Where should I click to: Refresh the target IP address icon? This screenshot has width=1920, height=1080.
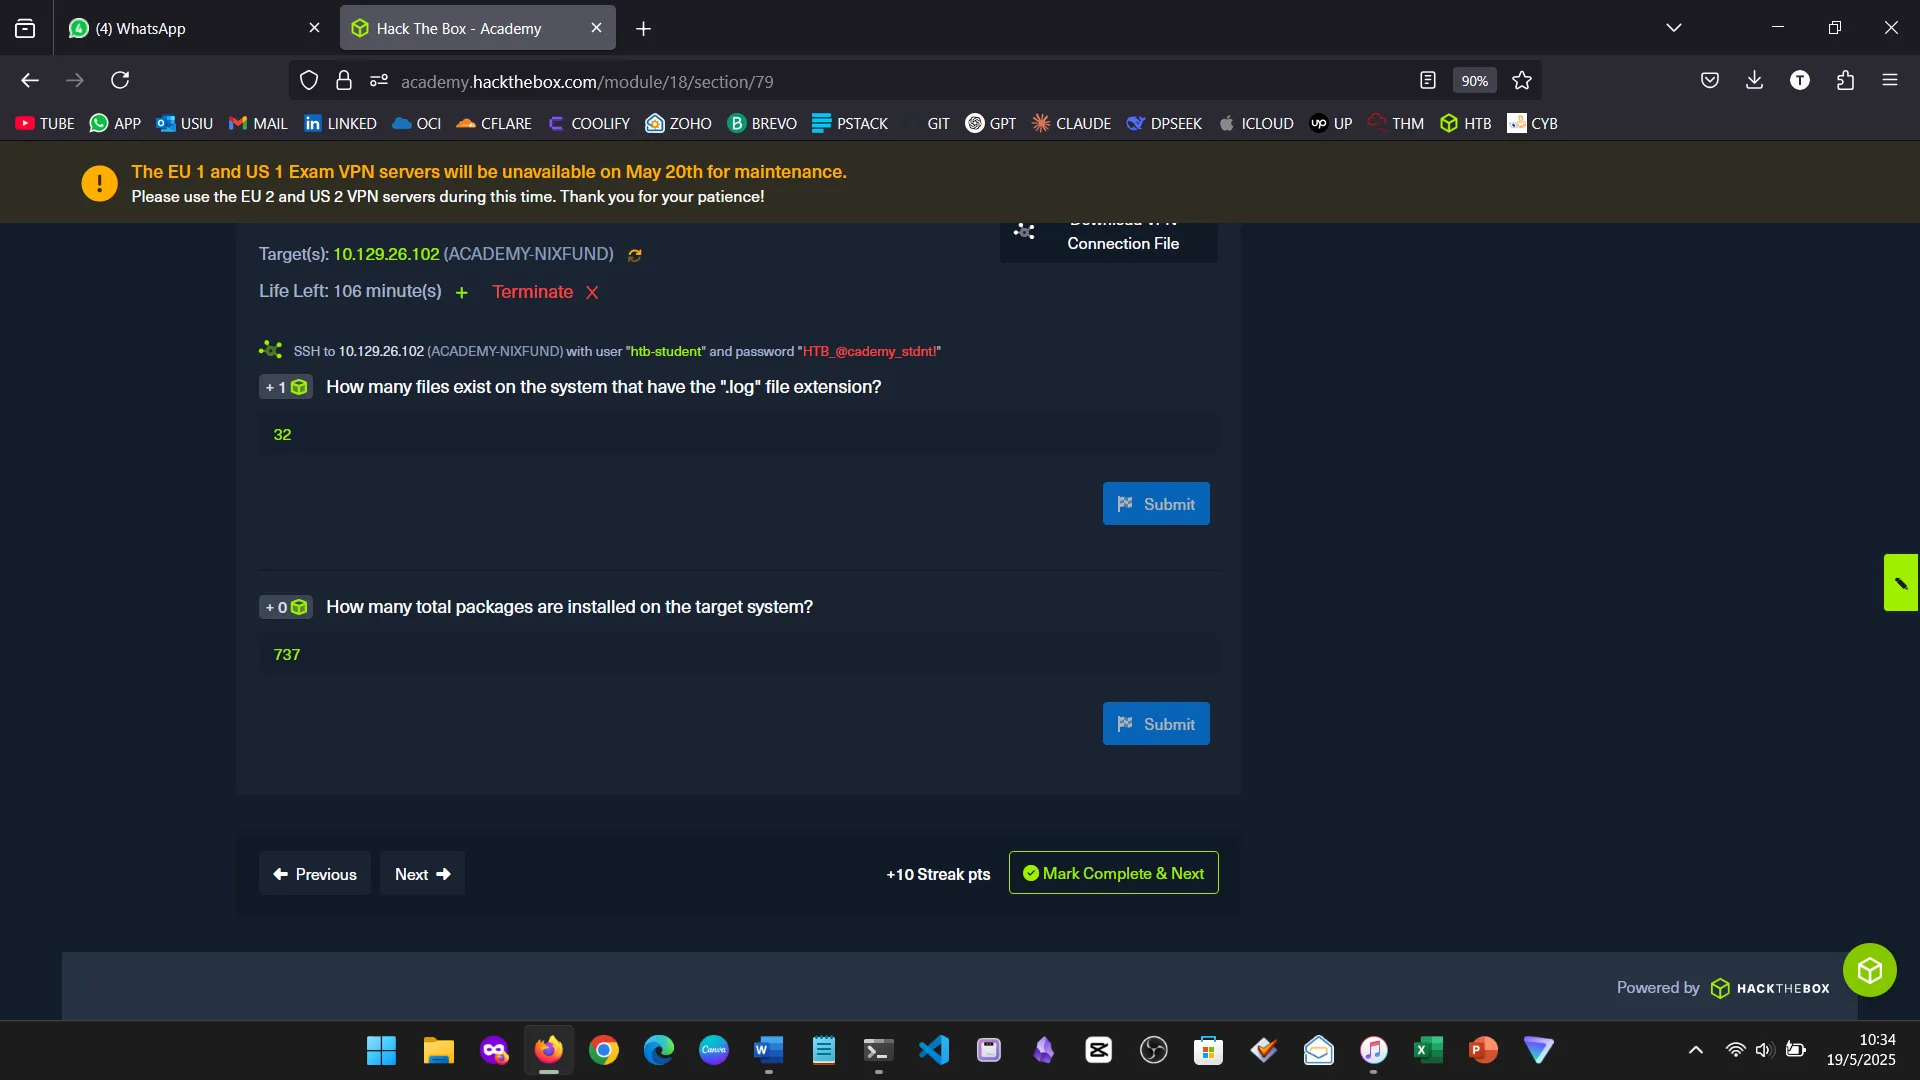(x=634, y=255)
